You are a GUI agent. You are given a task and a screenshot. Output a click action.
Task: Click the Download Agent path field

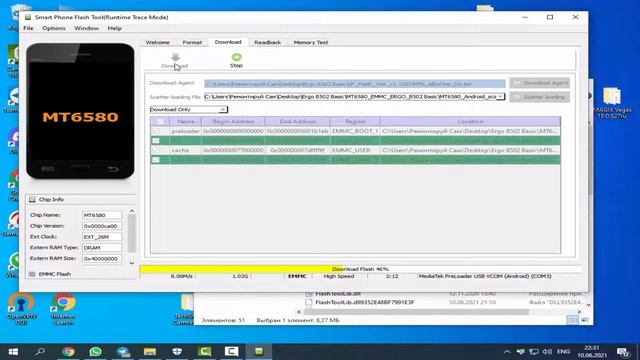click(355, 84)
